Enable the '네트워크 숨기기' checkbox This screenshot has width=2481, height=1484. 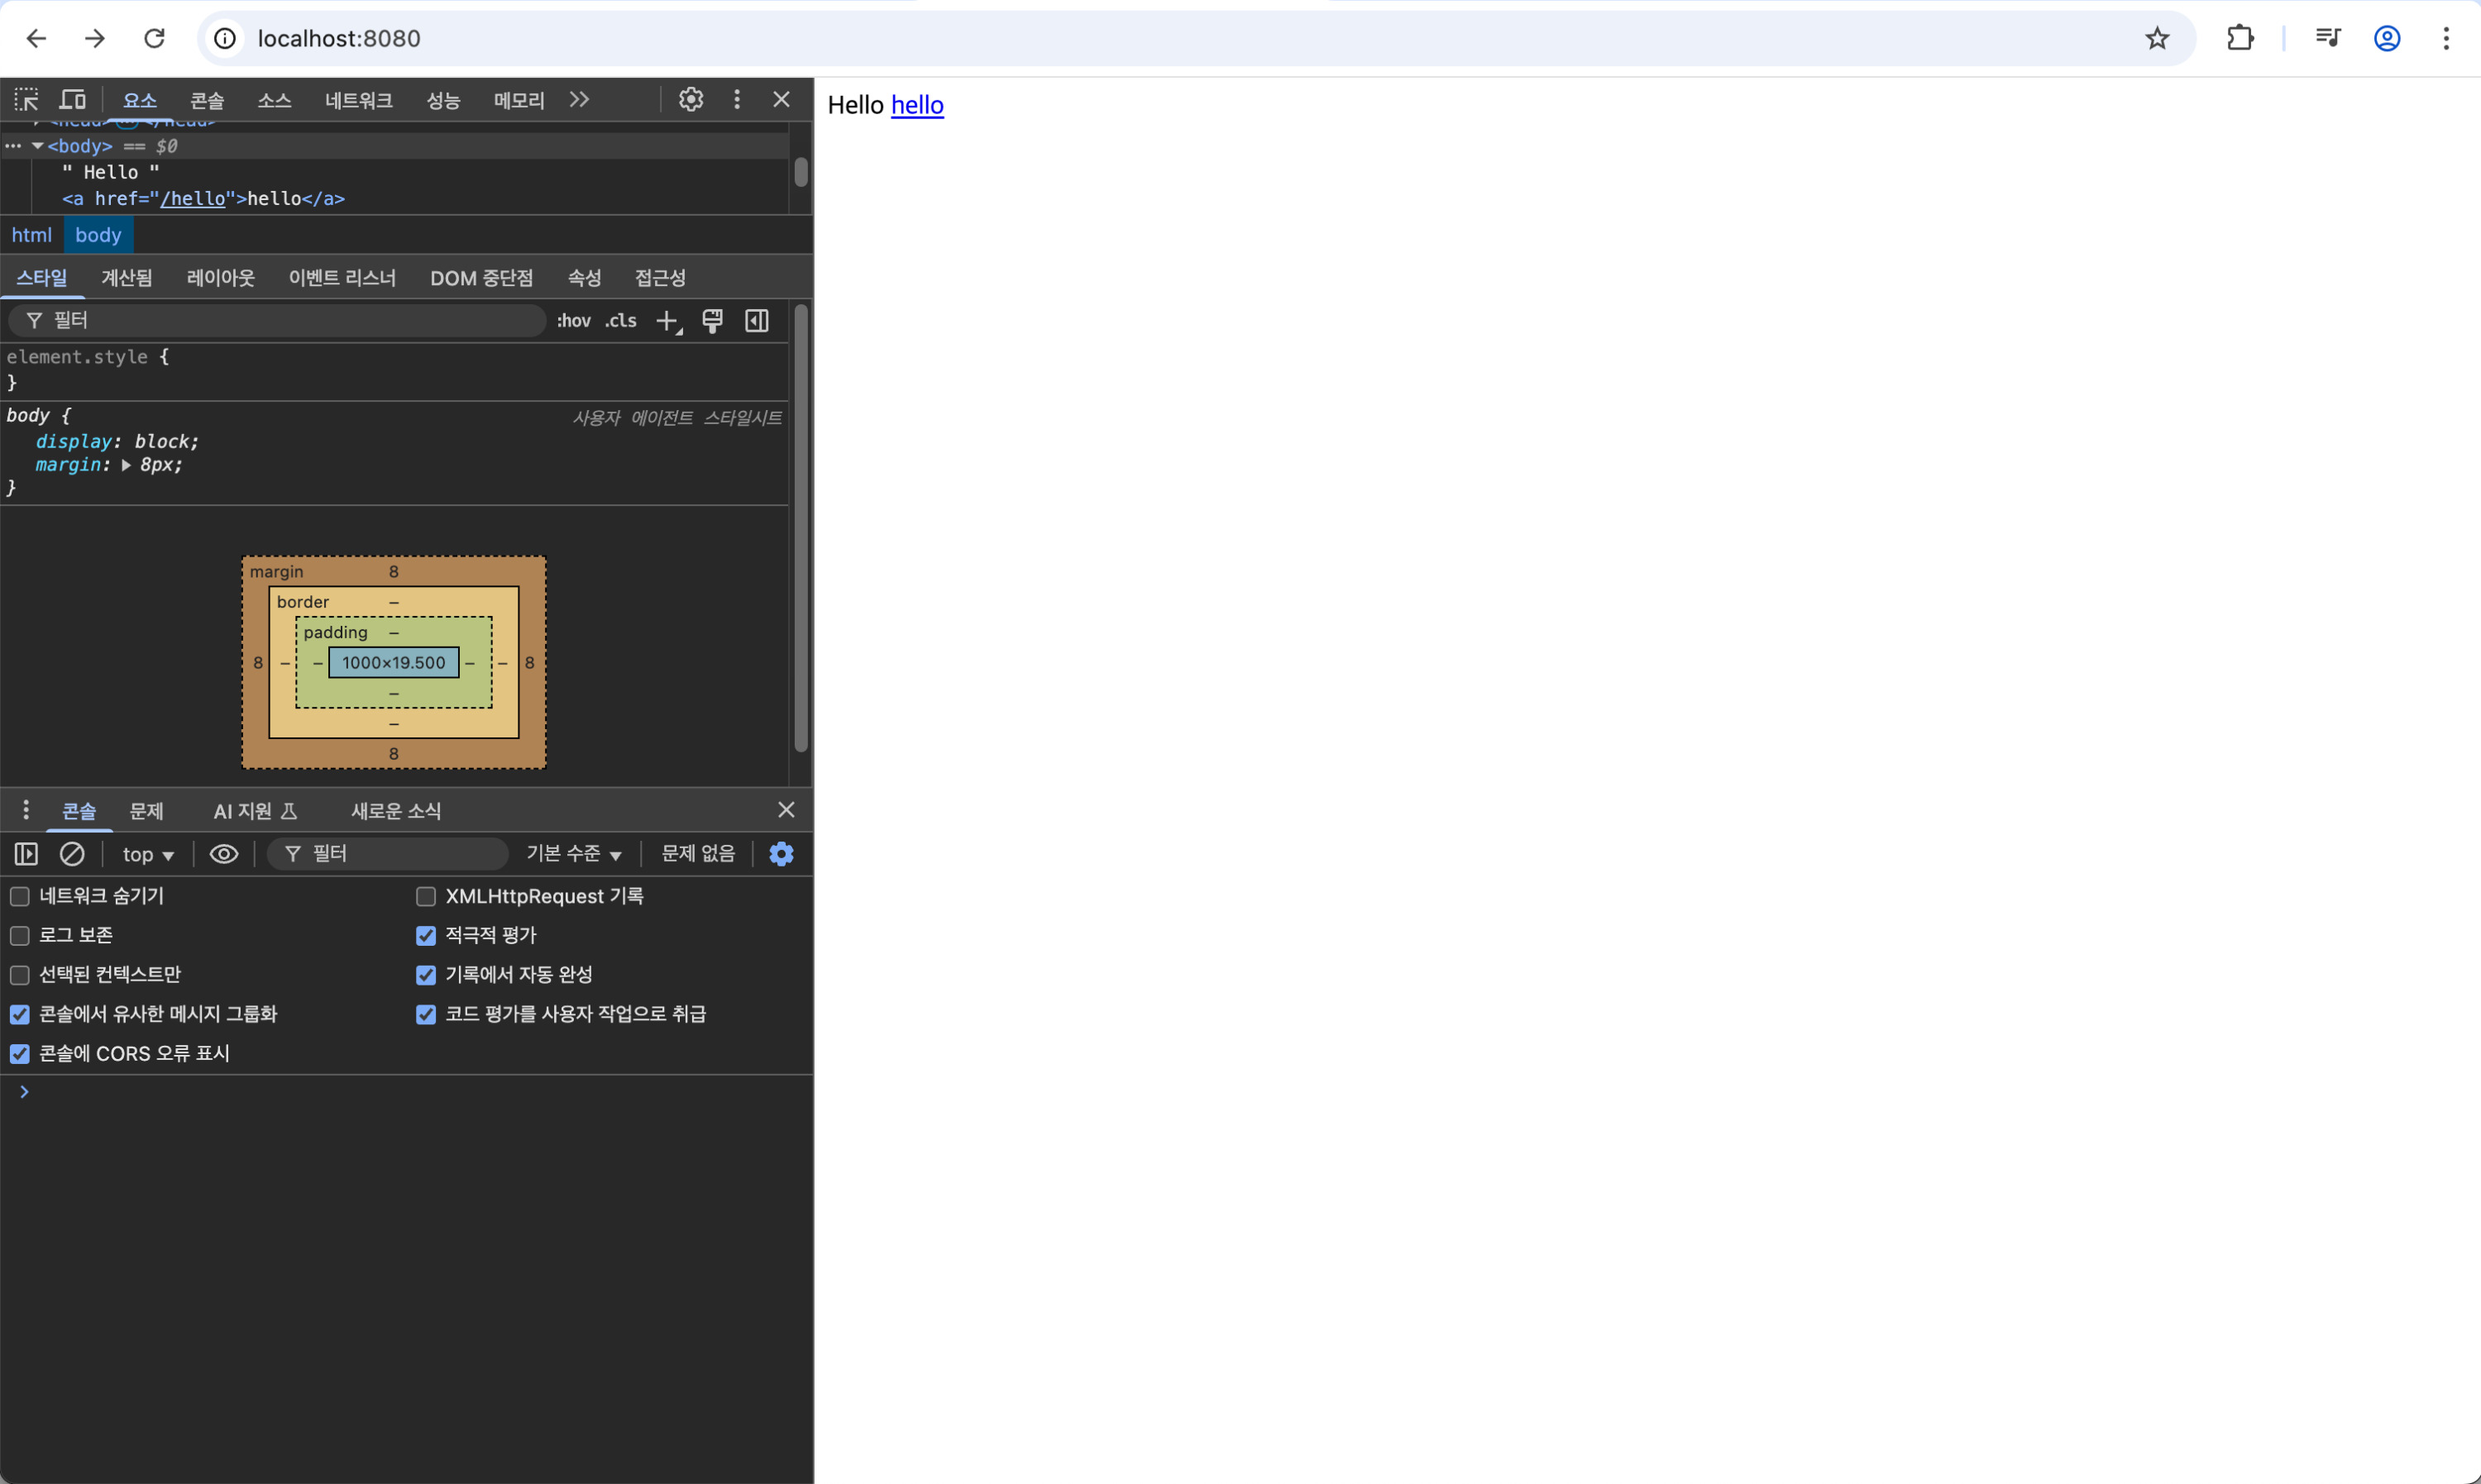pyautogui.click(x=20, y=896)
